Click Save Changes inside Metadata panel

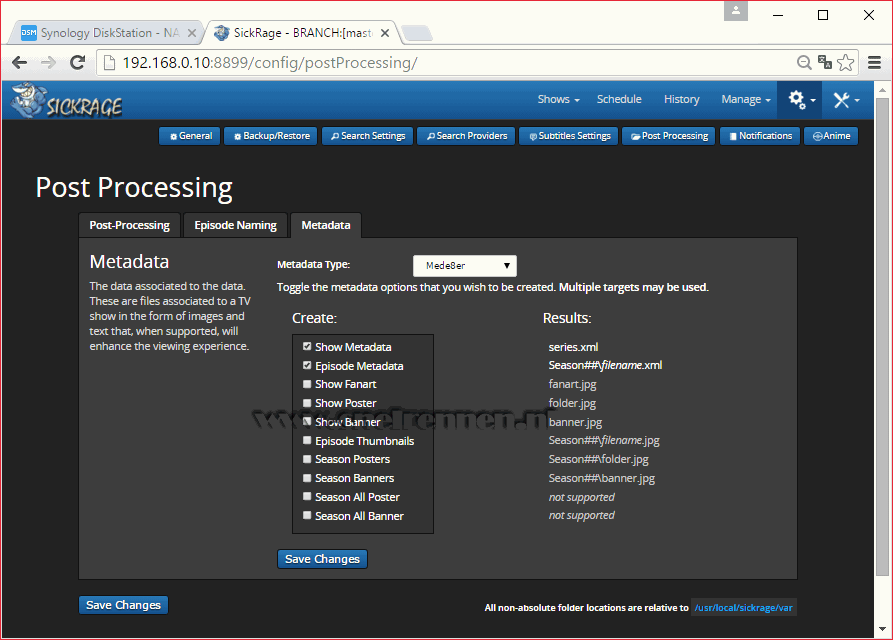[322, 559]
